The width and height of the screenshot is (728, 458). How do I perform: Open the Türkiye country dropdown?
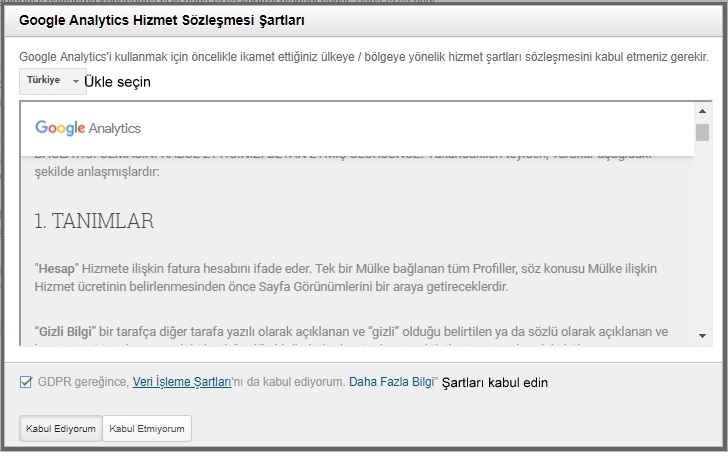pos(52,81)
